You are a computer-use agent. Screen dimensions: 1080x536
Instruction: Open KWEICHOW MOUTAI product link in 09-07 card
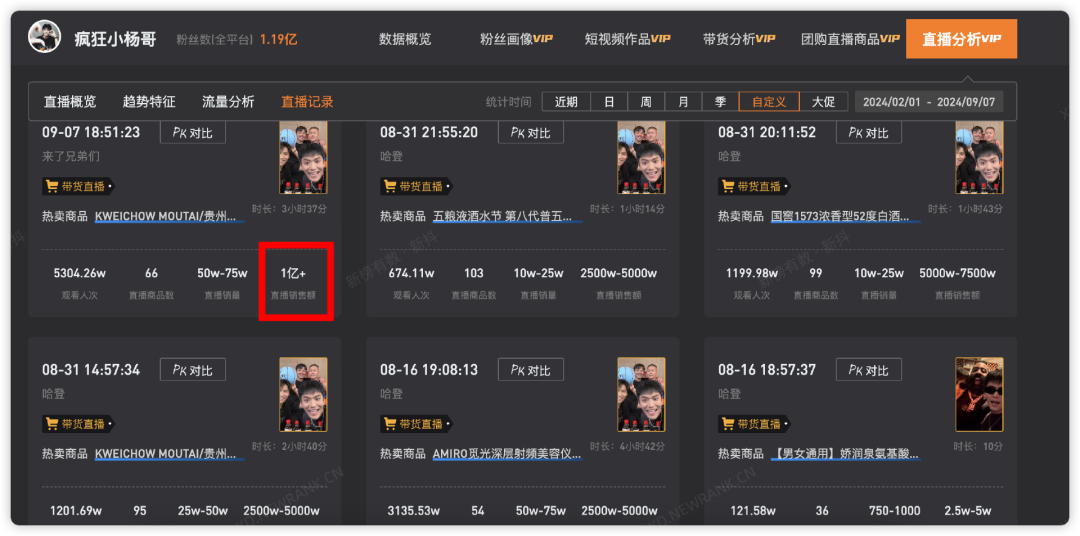(169, 216)
